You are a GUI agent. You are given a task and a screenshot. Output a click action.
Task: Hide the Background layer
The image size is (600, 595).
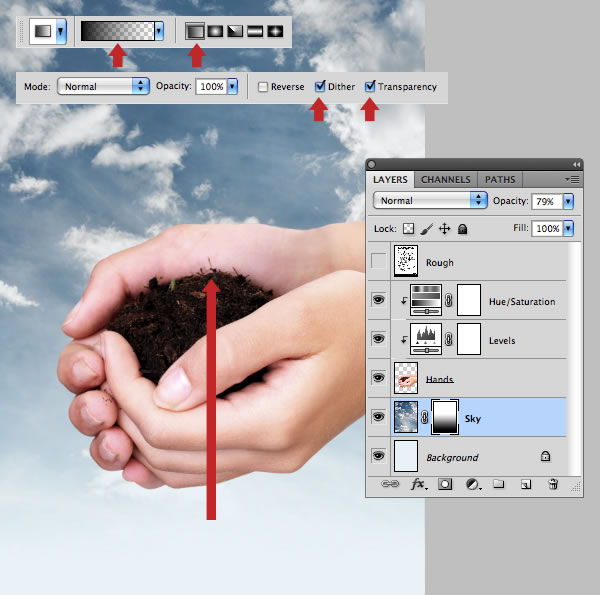(x=378, y=455)
